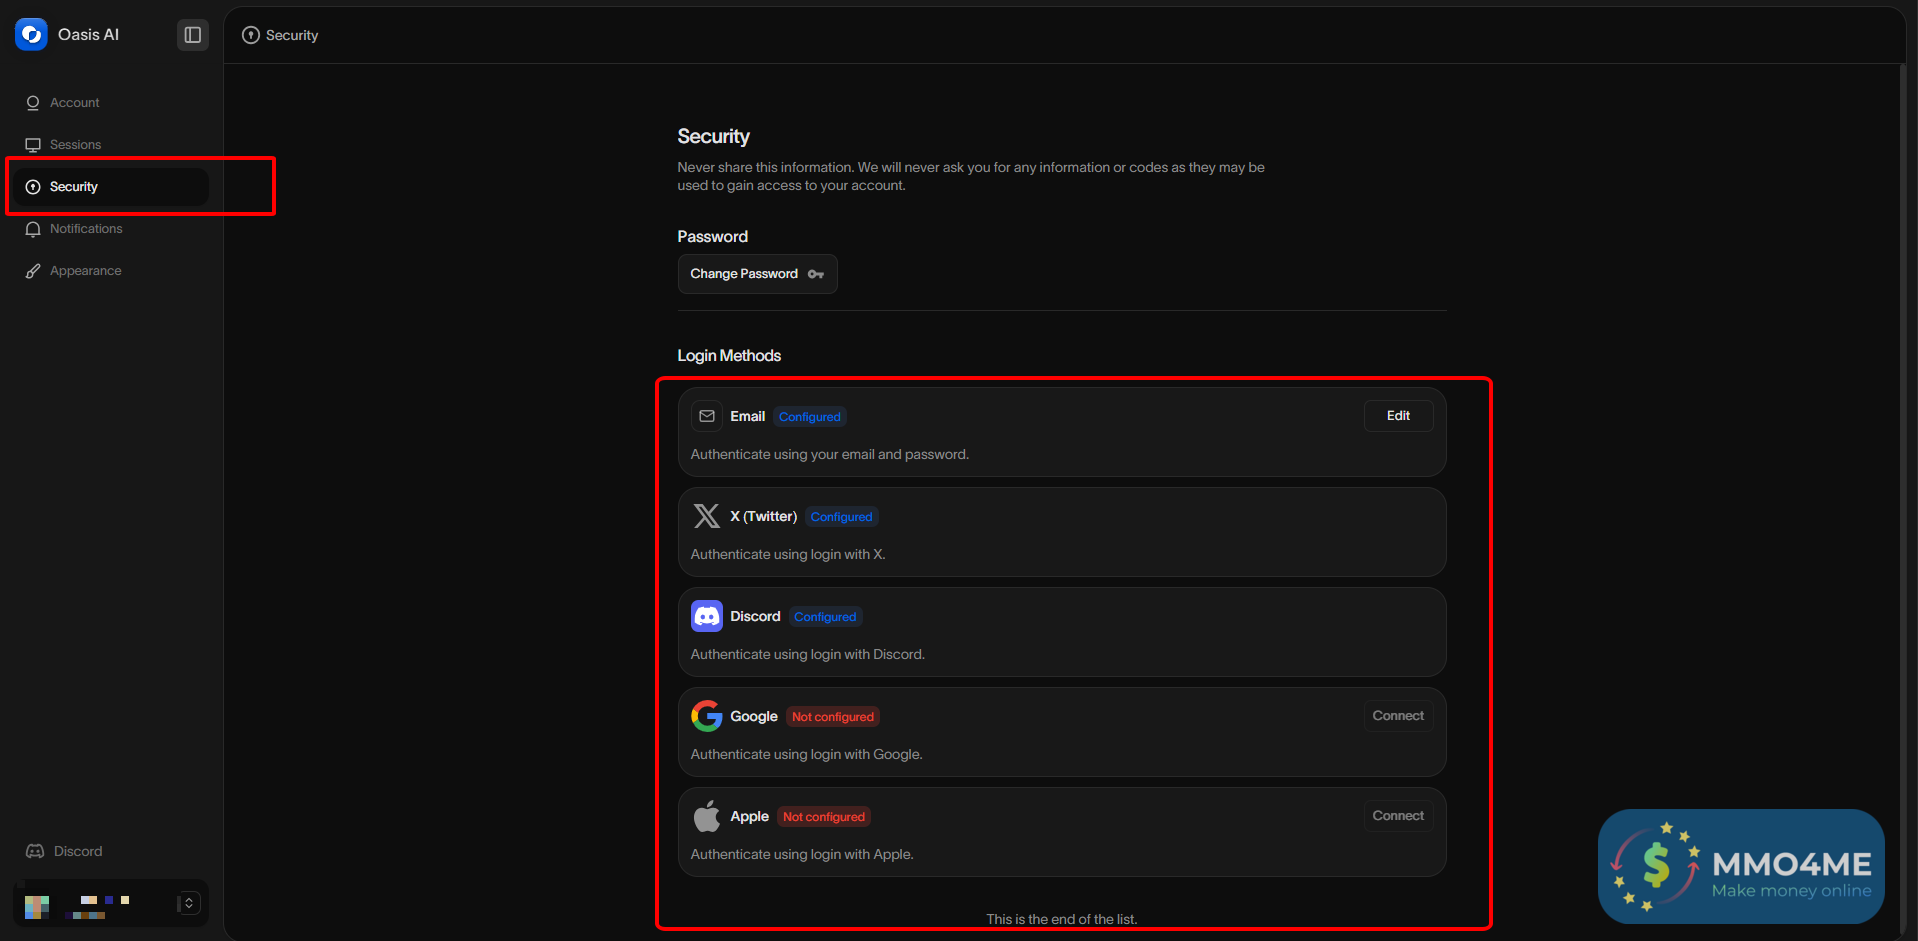The height and width of the screenshot is (941, 1918).
Task: Click the Discord logo in login methods
Action: tap(706, 616)
